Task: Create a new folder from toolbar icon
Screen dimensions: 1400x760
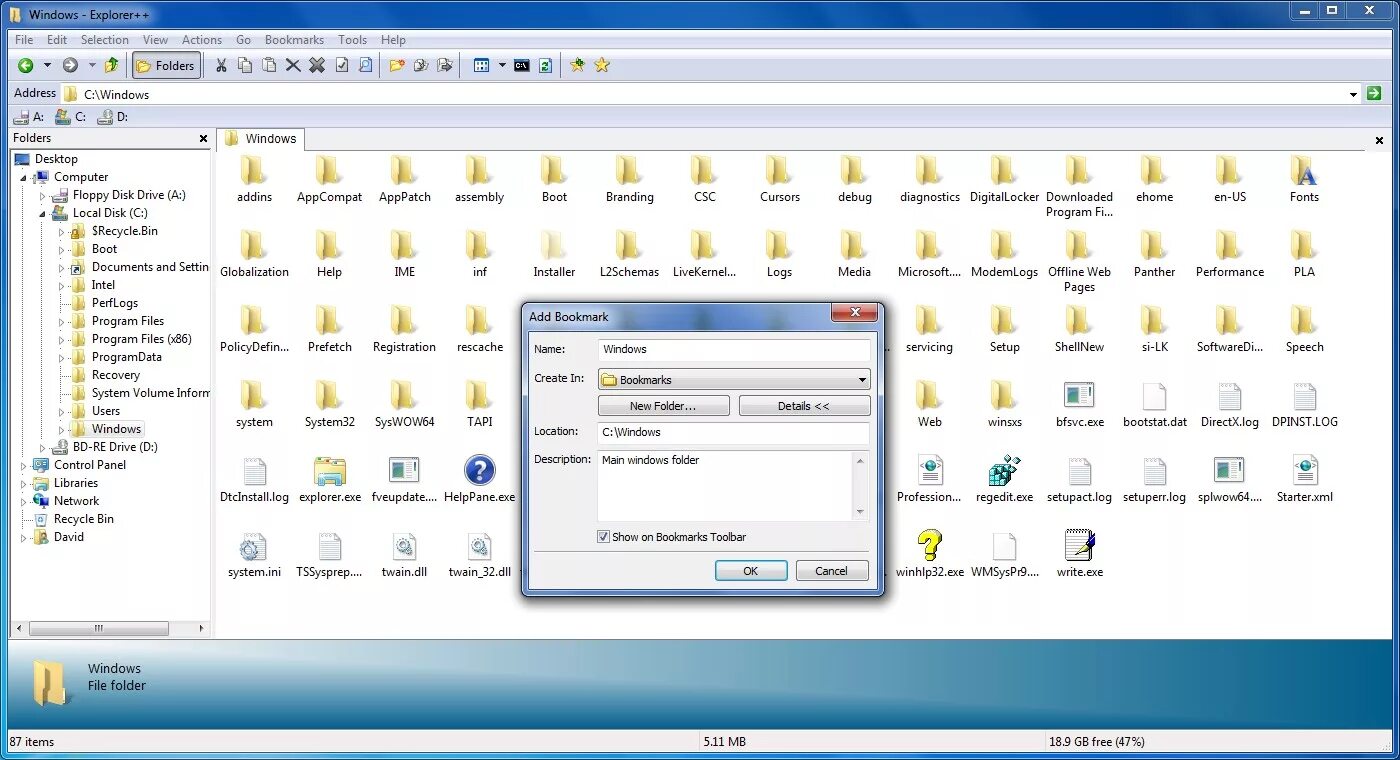Action: (x=397, y=65)
